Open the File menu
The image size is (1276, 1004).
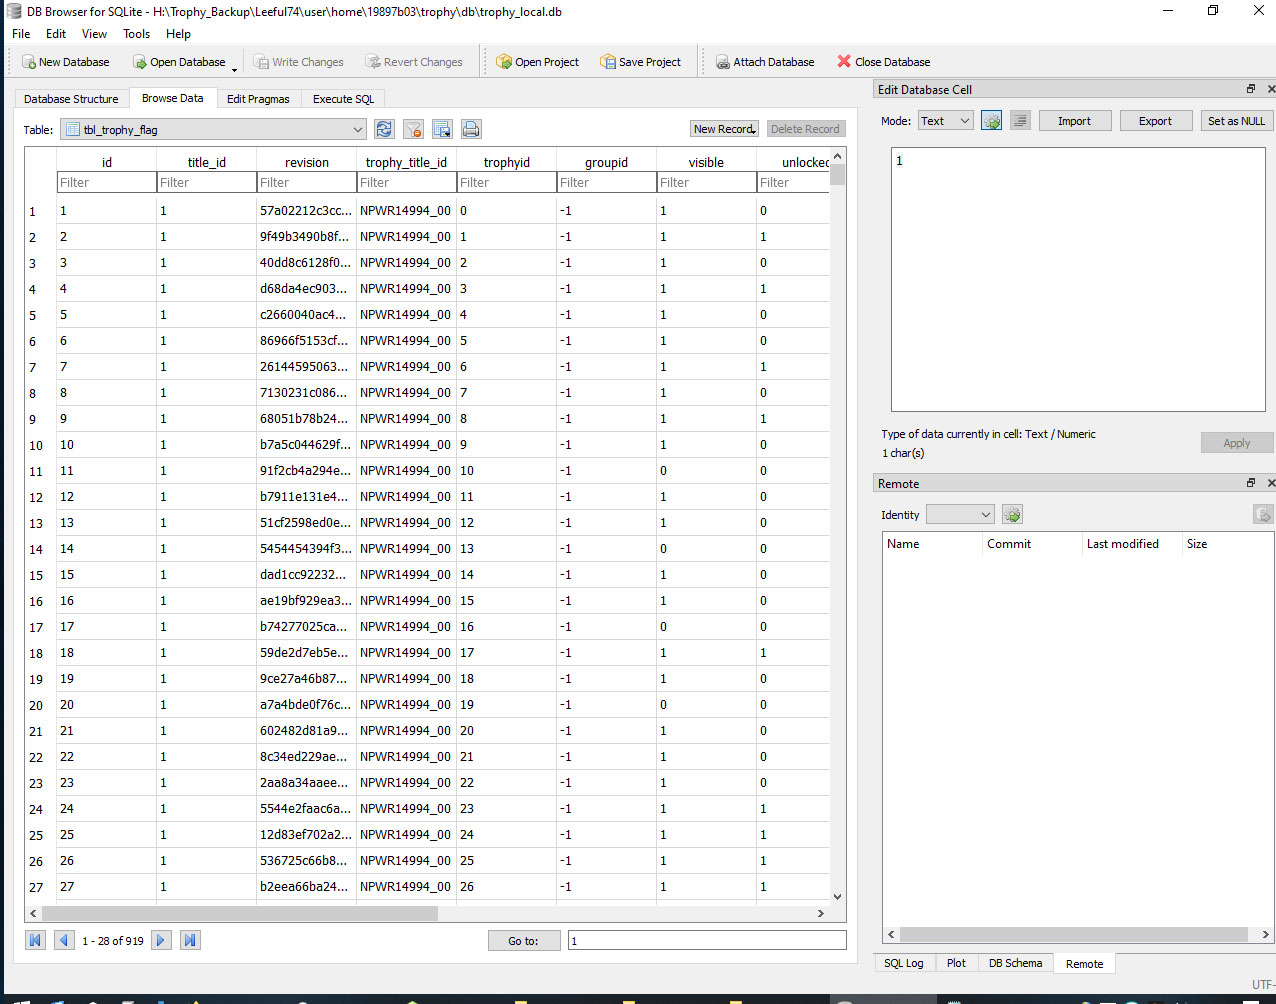click(x=21, y=33)
